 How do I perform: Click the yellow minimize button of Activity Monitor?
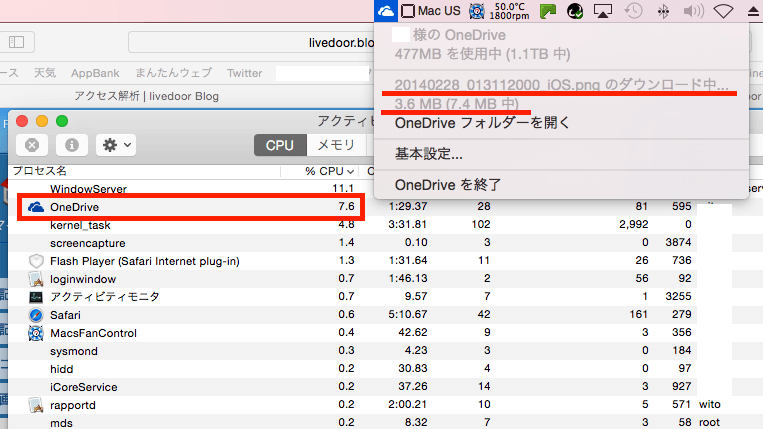tap(42, 121)
